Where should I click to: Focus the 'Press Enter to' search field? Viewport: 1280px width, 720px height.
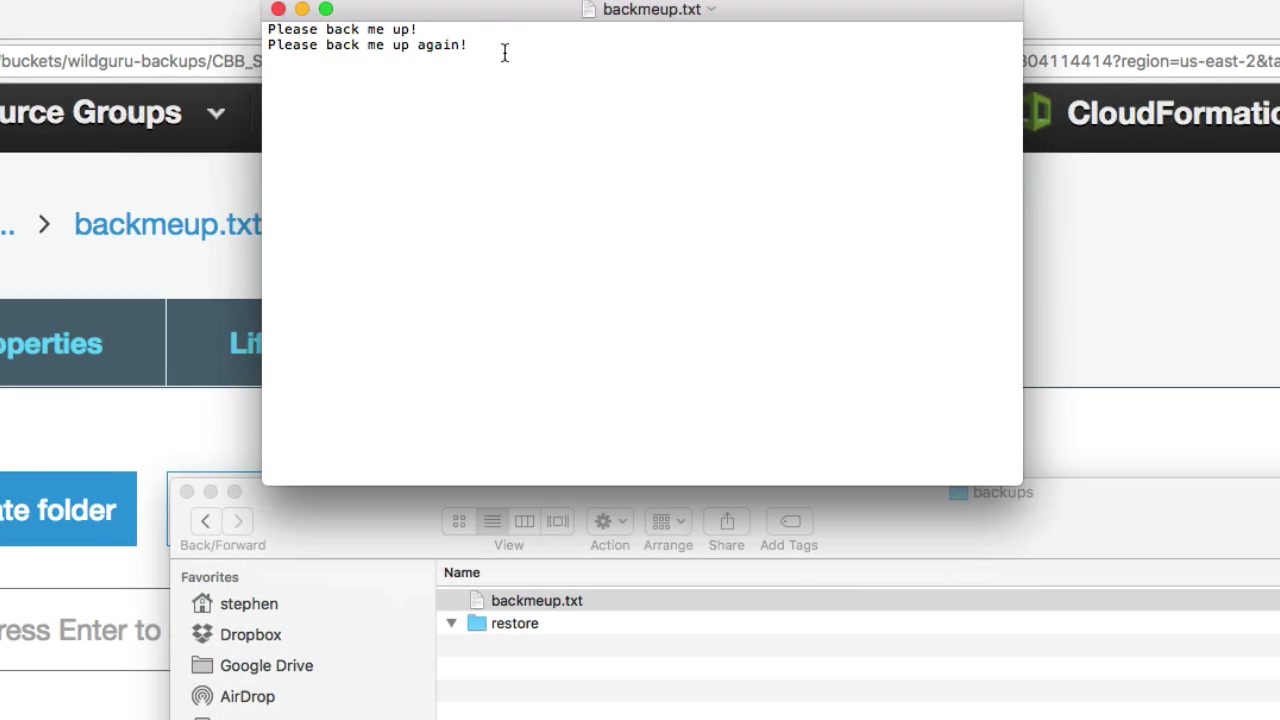84,630
